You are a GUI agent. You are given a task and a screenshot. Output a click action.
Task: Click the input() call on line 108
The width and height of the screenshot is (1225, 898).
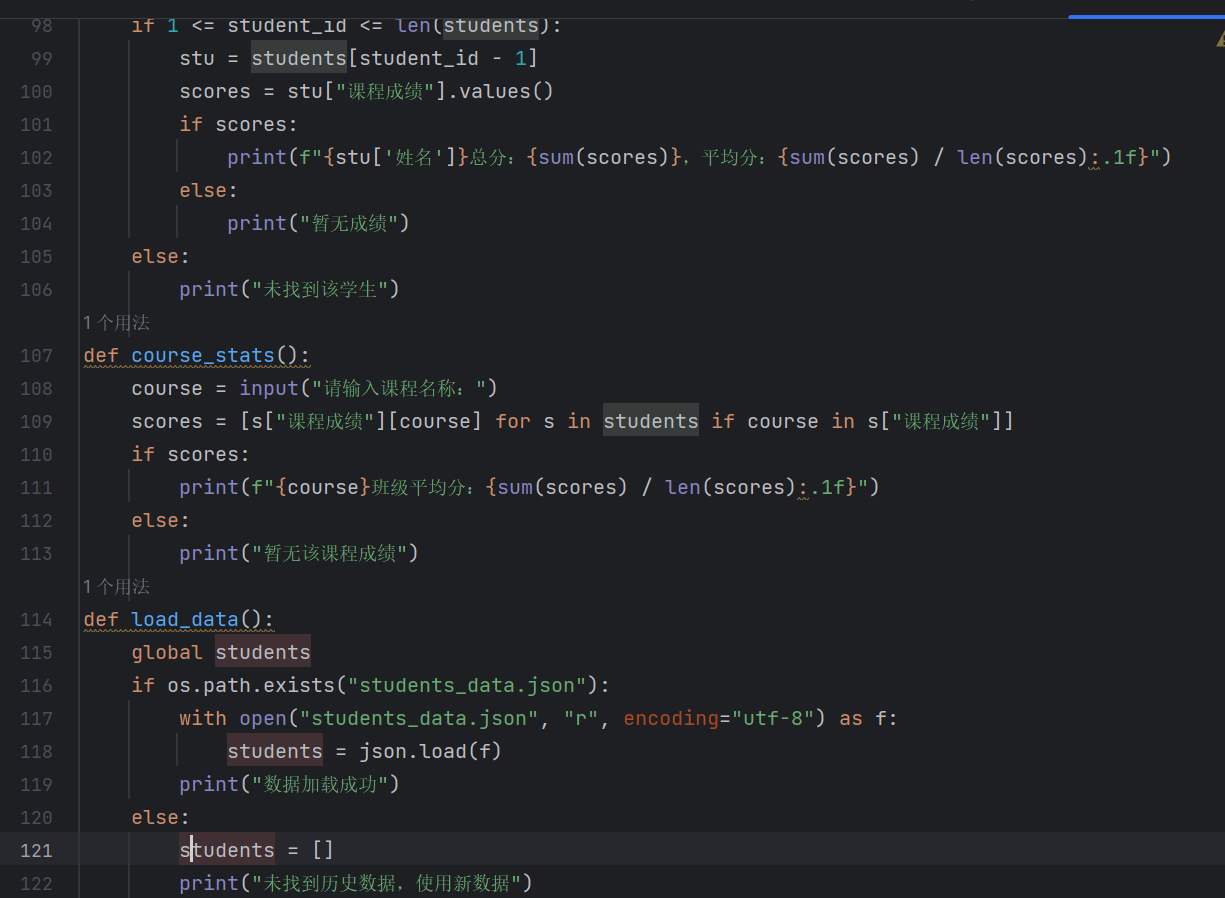click(268, 388)
